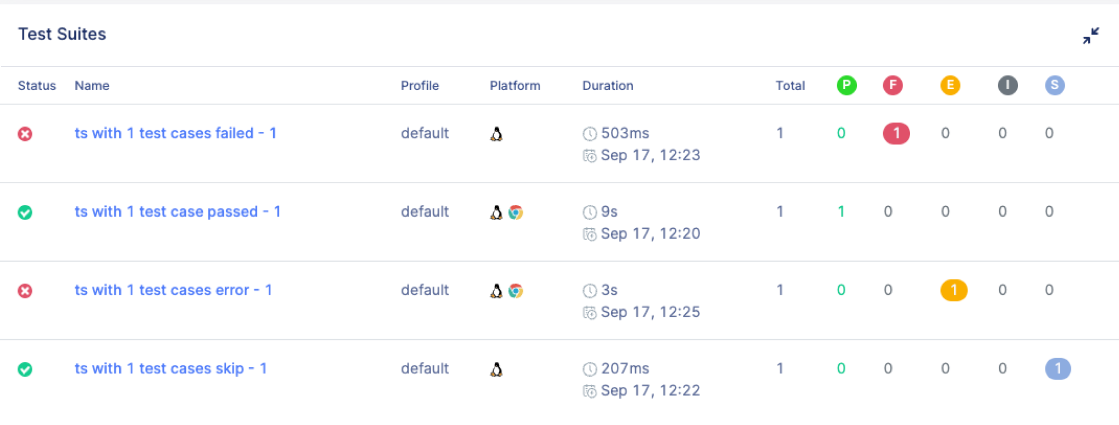
Task: Click the red Failed column icon
Action: (x=893, y=86)
